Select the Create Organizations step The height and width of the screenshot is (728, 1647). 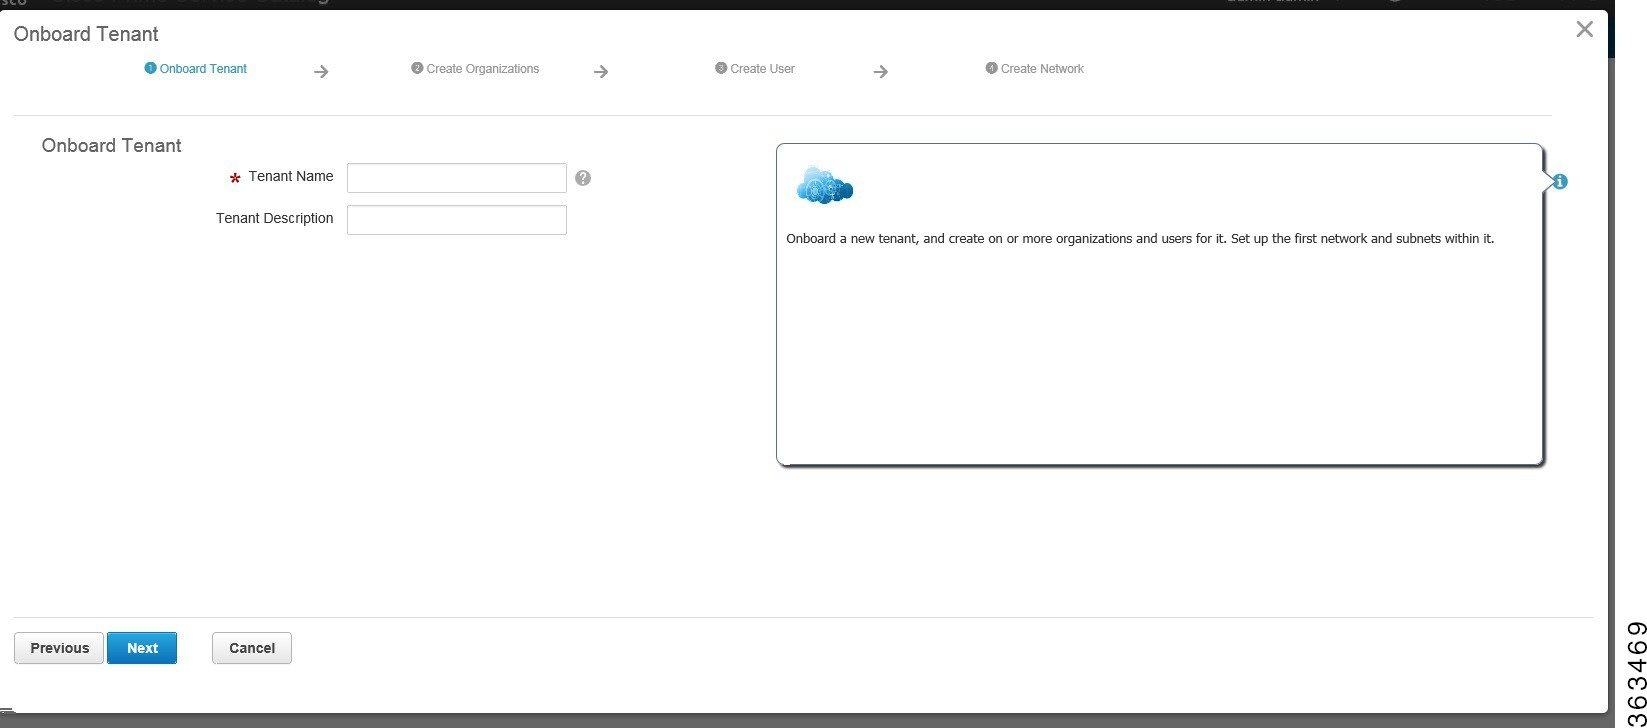[x=475, y=69]
